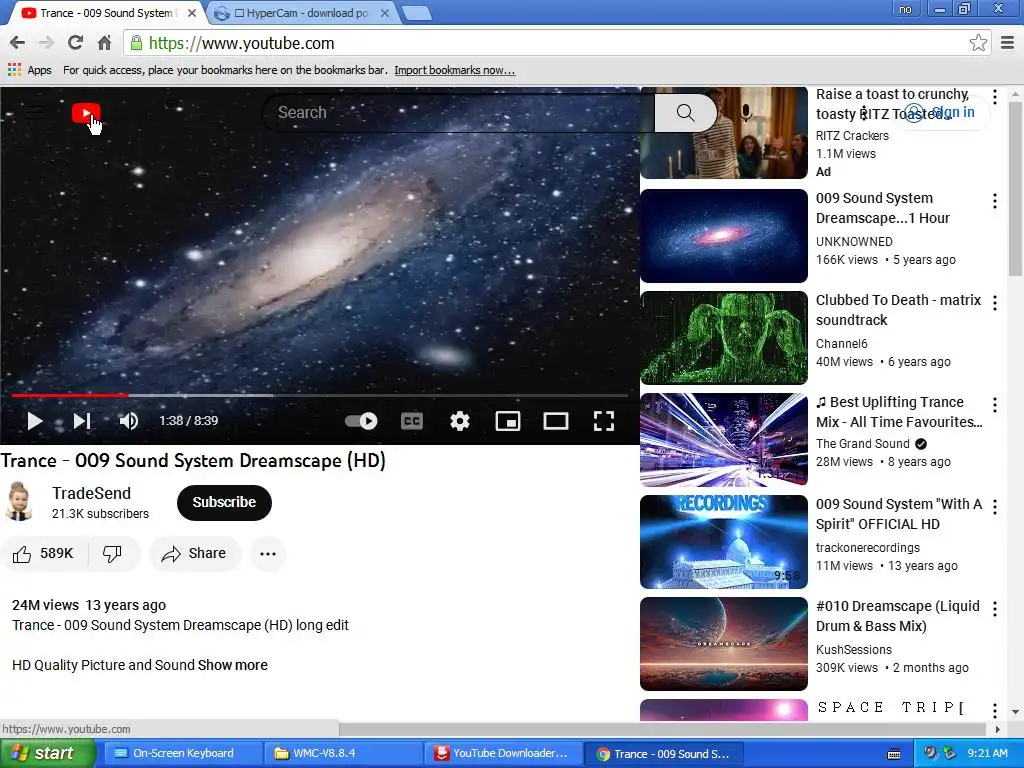Viewport: 1024px width, 768px height.
Task: Toggle the autoplay switch in player
Action: click(361, 421)
